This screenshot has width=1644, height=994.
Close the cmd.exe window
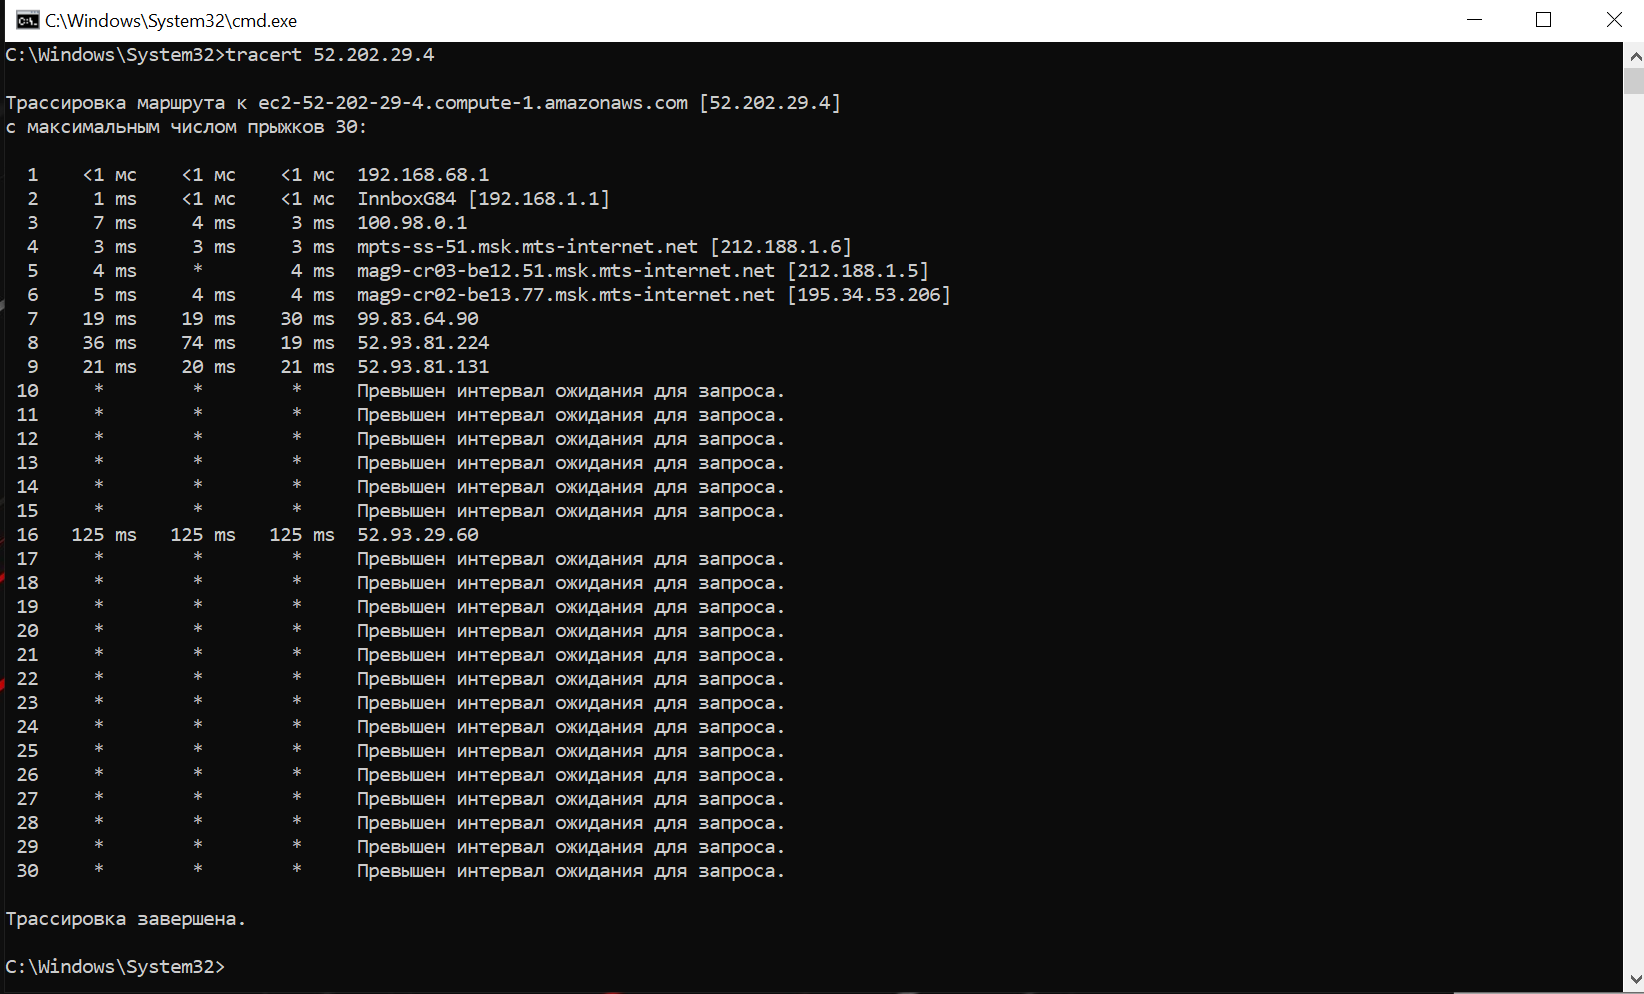pyautogui.click(x=1613, y=20)
